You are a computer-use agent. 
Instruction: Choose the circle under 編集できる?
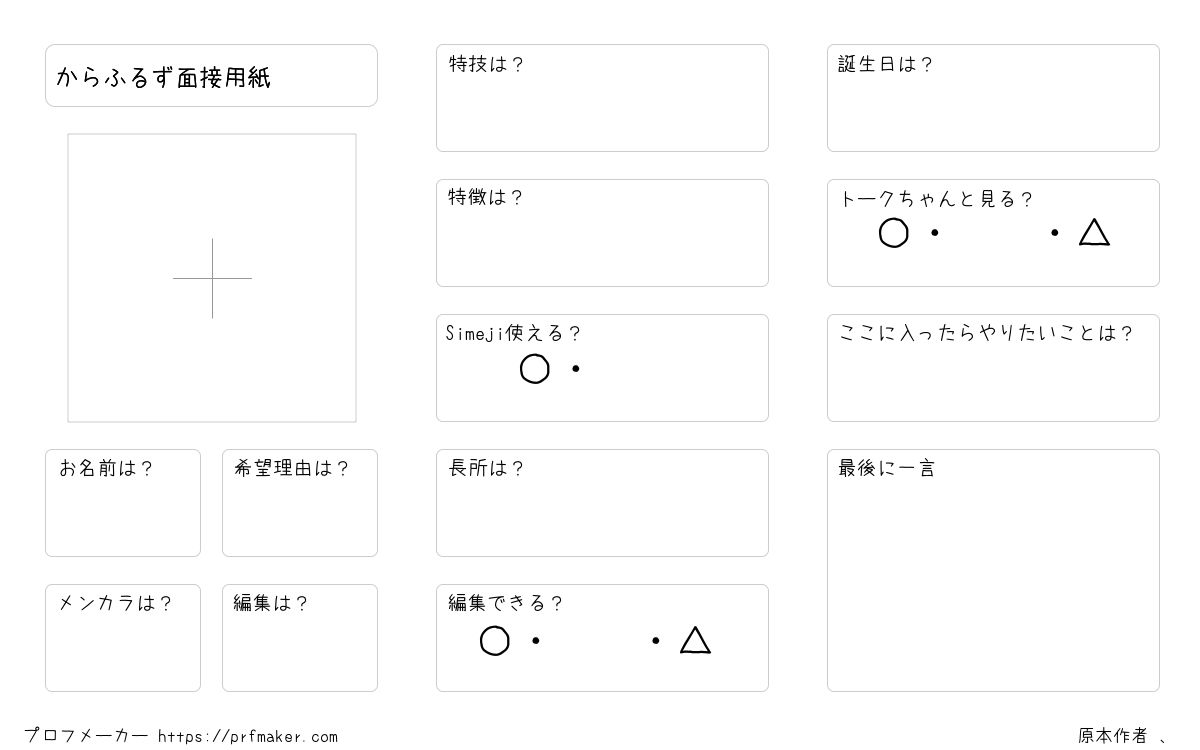(x=495, y=641)
